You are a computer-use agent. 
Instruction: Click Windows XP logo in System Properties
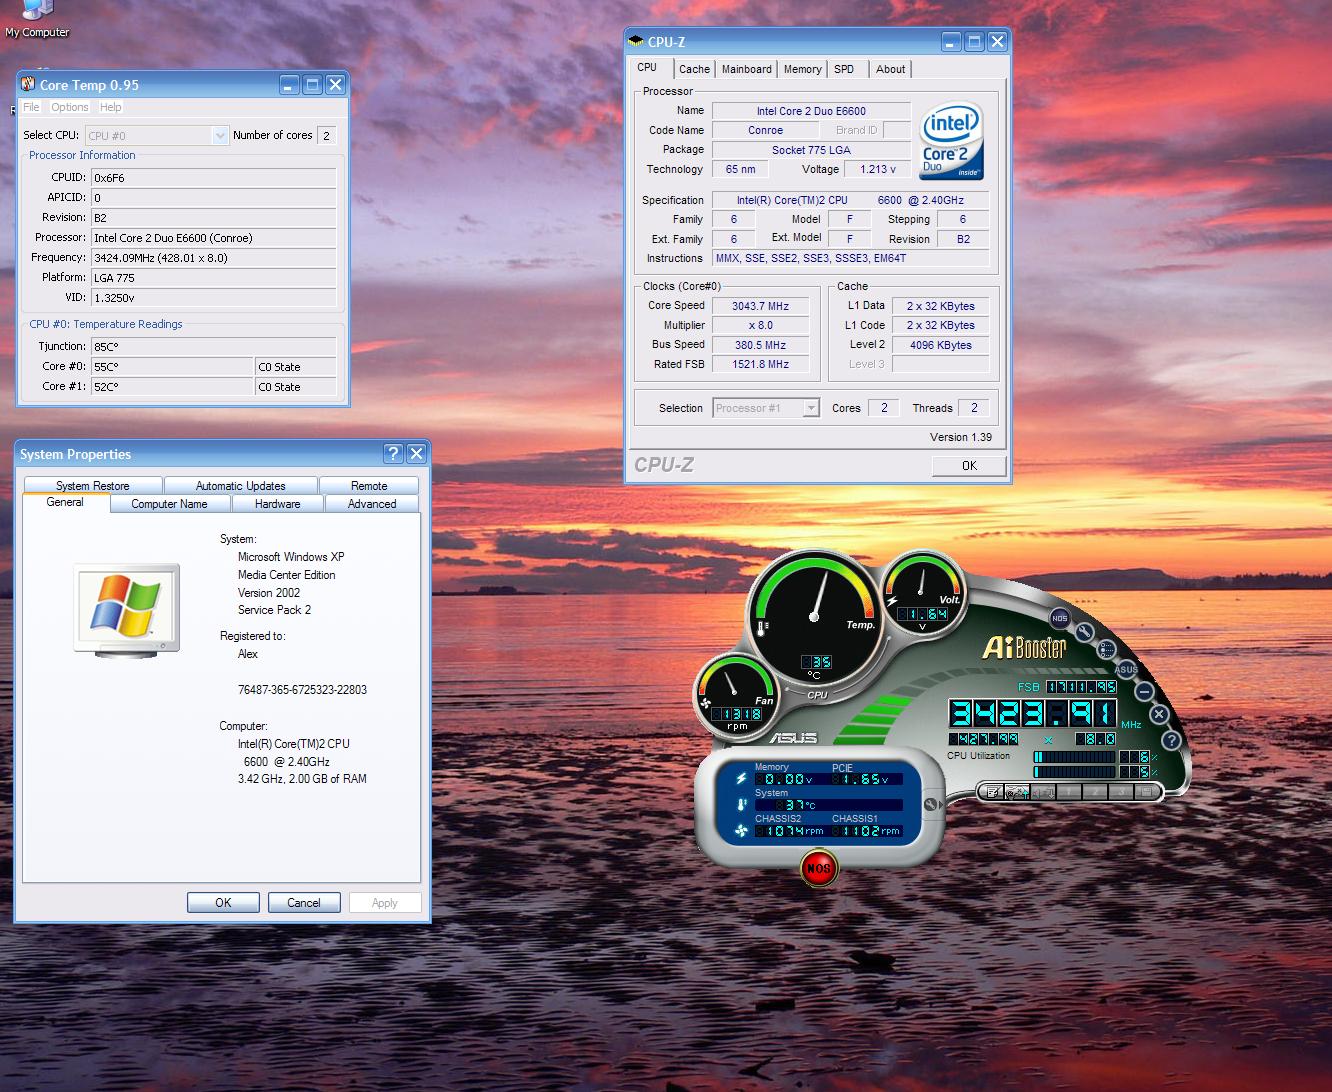127,609
